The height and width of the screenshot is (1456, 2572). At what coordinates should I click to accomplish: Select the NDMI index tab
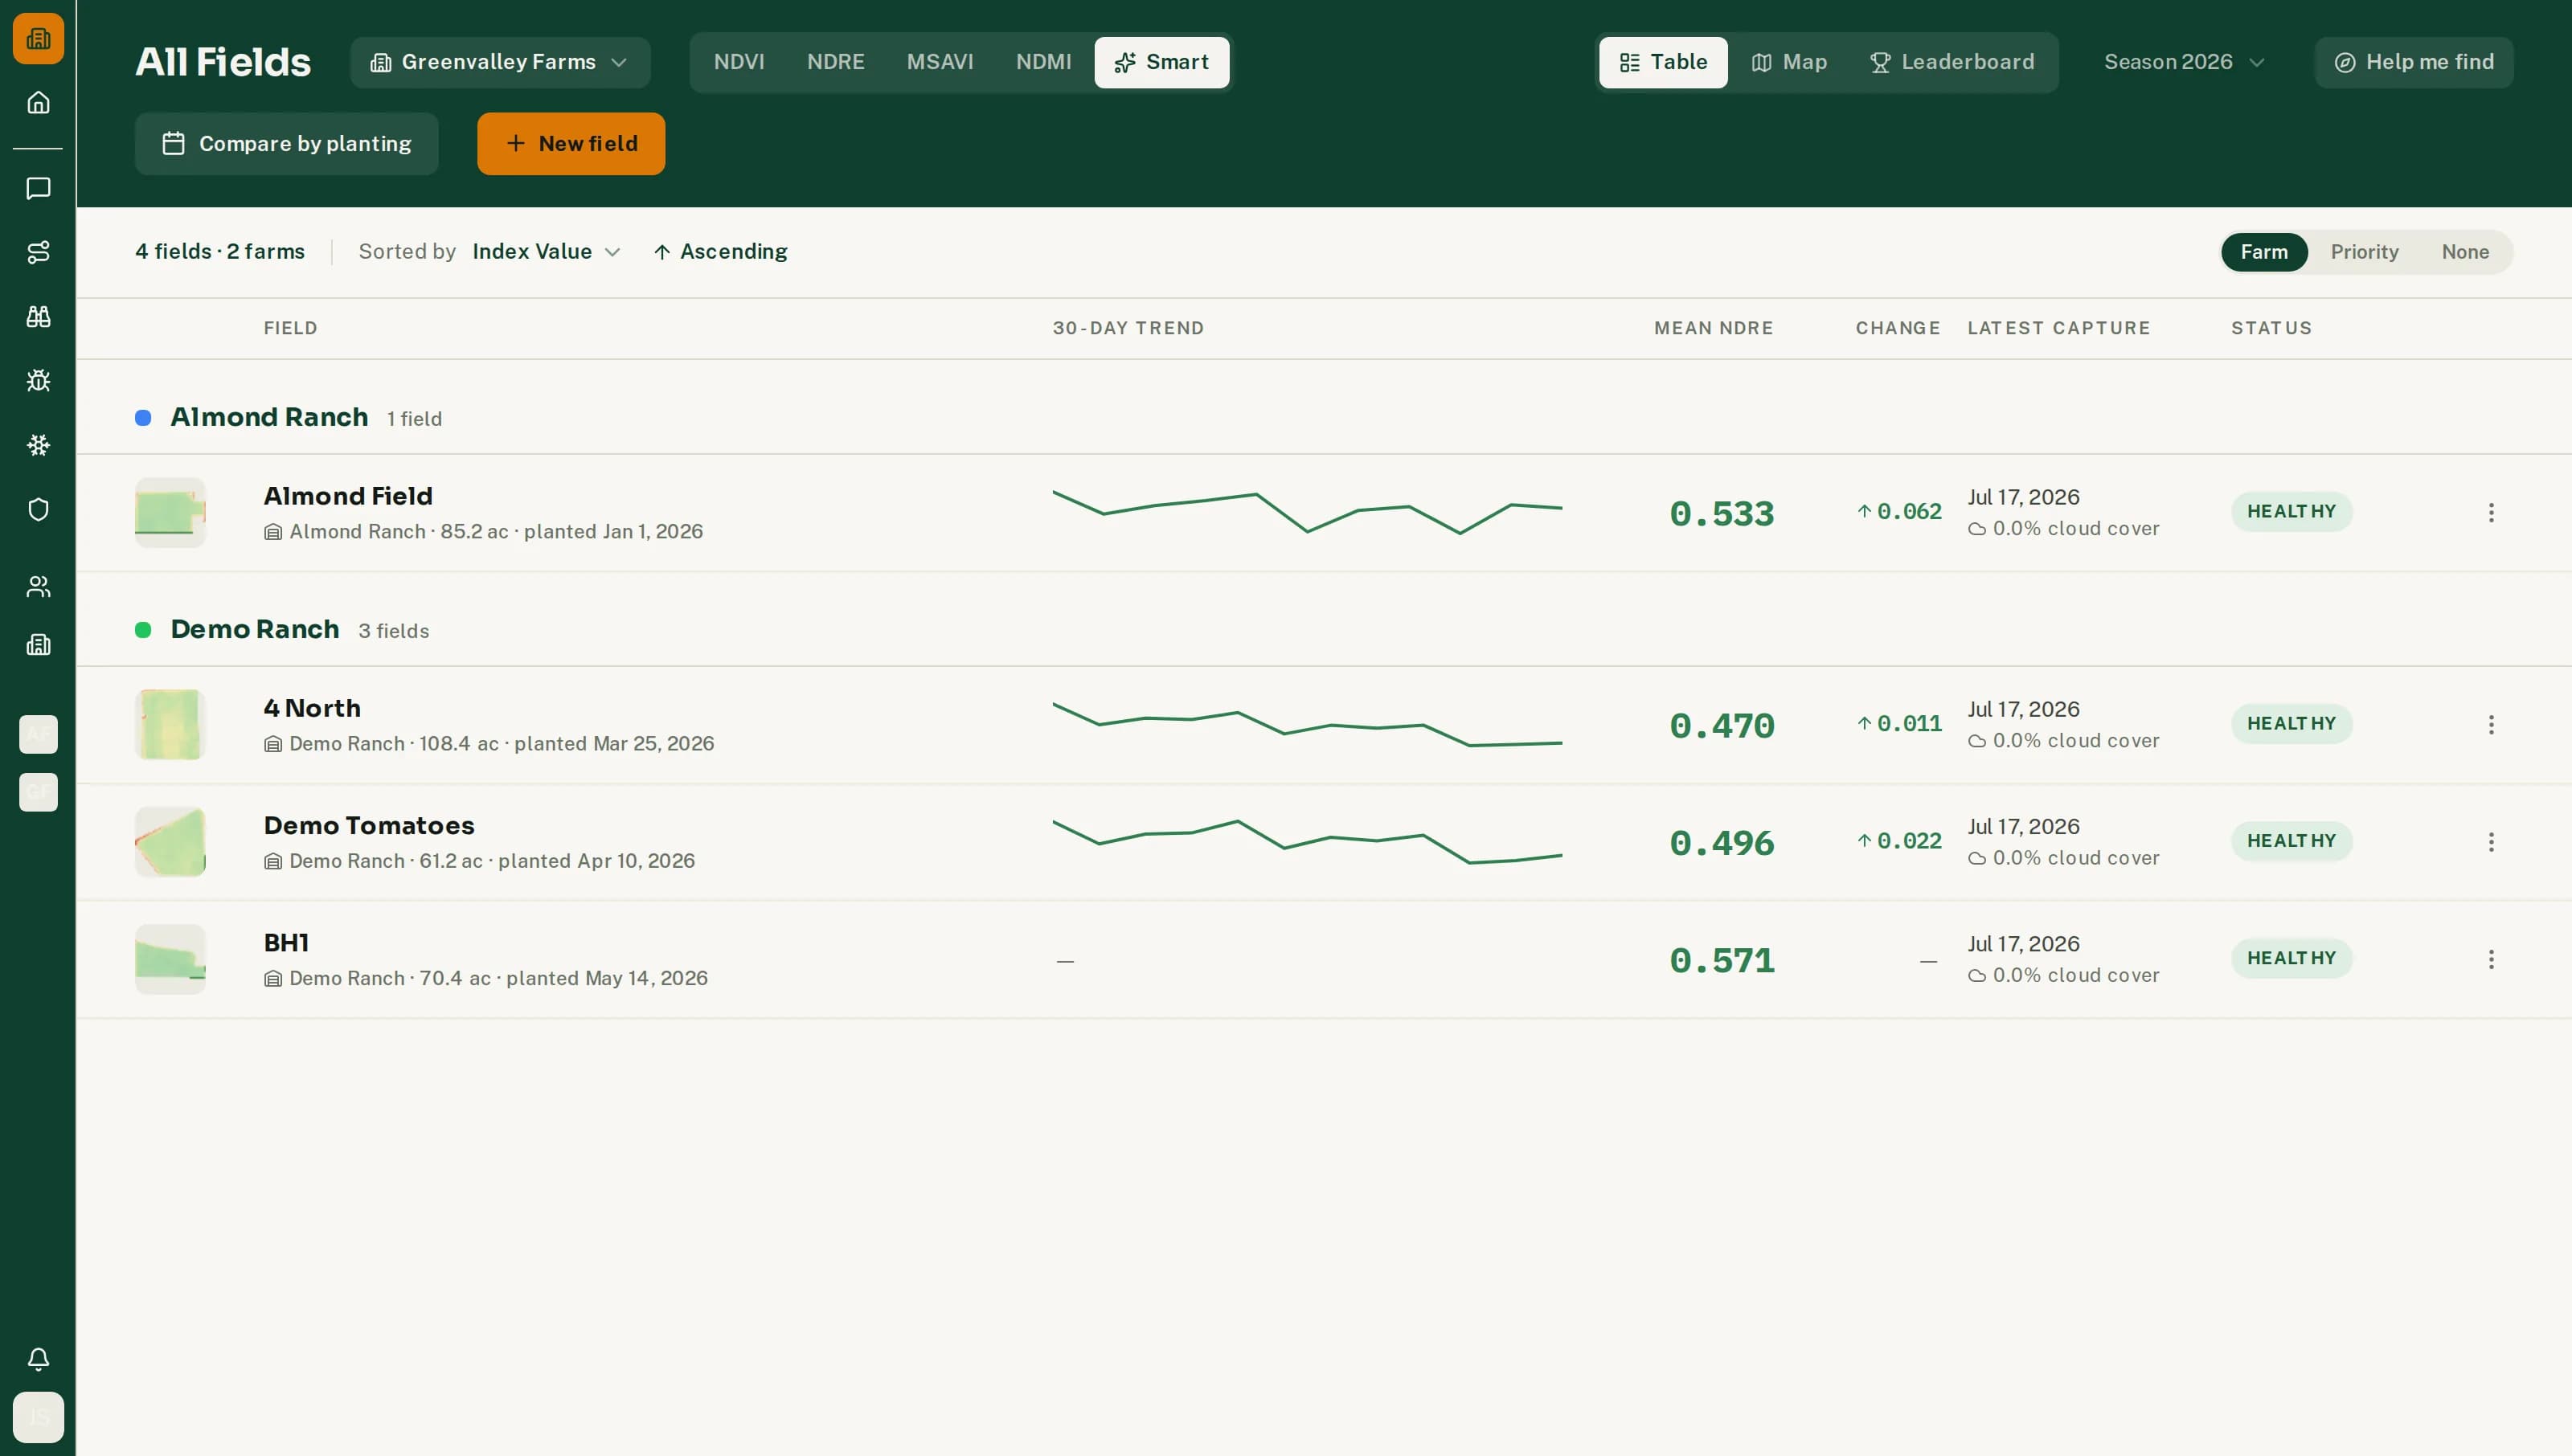pyautogui.click(x=1044, y=62)
